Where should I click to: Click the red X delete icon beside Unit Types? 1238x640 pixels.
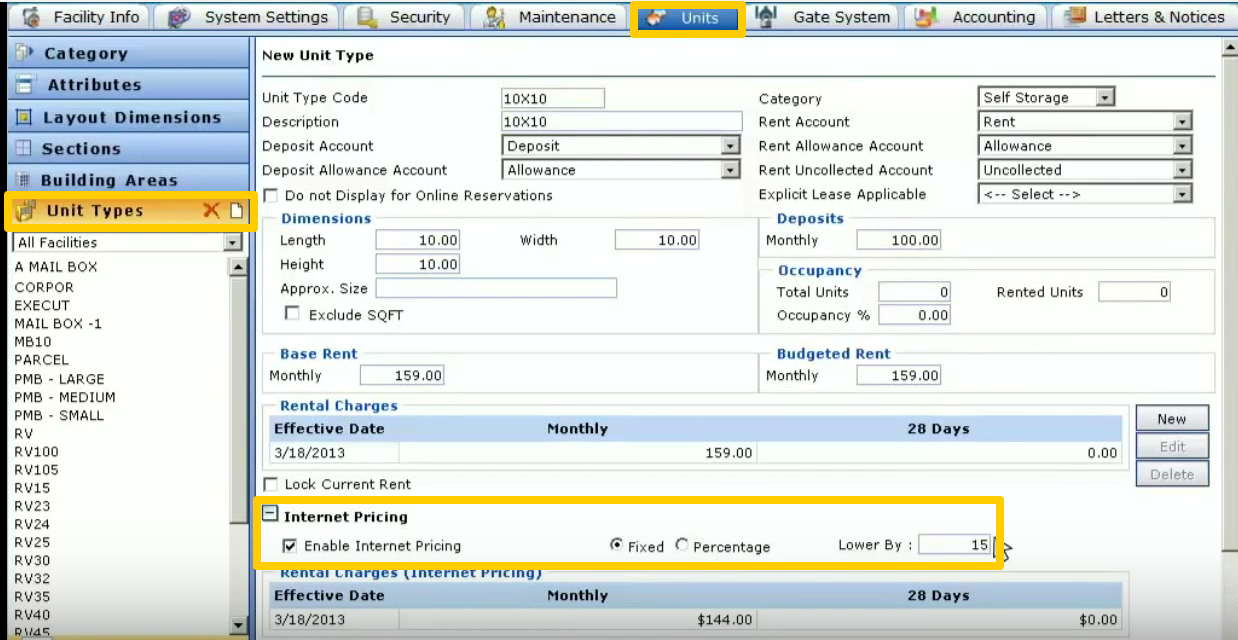(211, 210)
